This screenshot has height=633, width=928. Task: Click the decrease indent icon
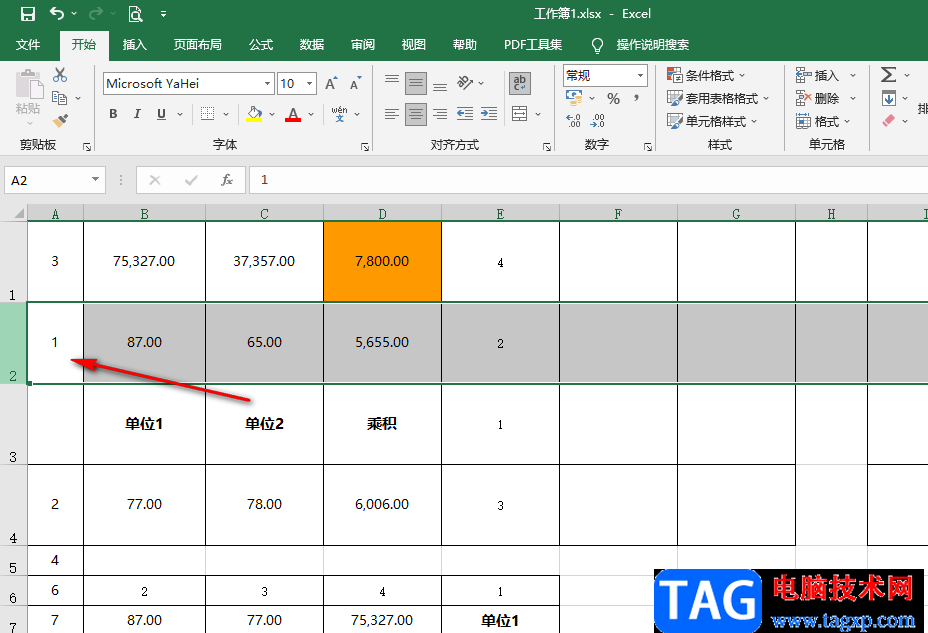pos(465,114)
